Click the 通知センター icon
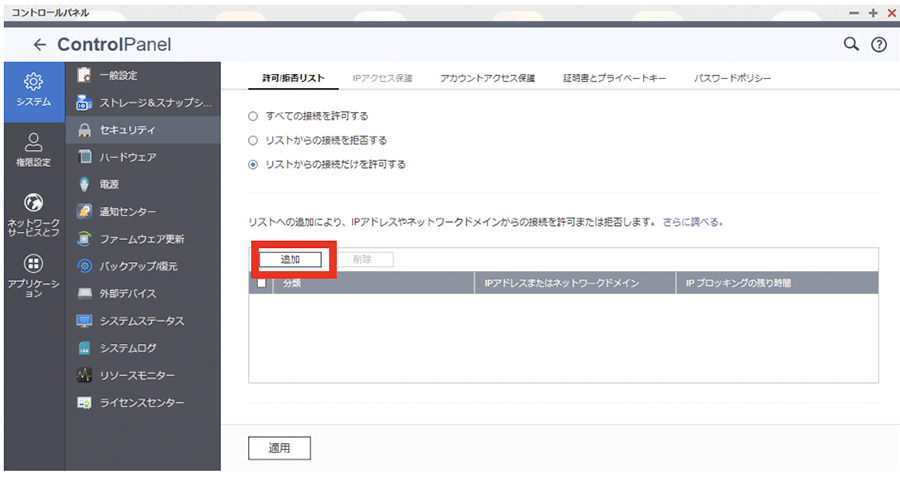 click(84, 211)
